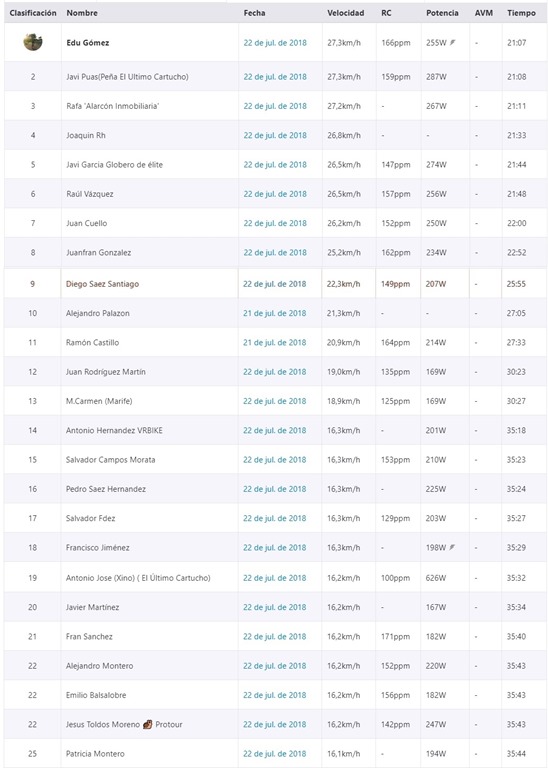This screenshot has width=548, height=768.
Task: Open Edu Gómez's activity date link
Action: (275, 43)
